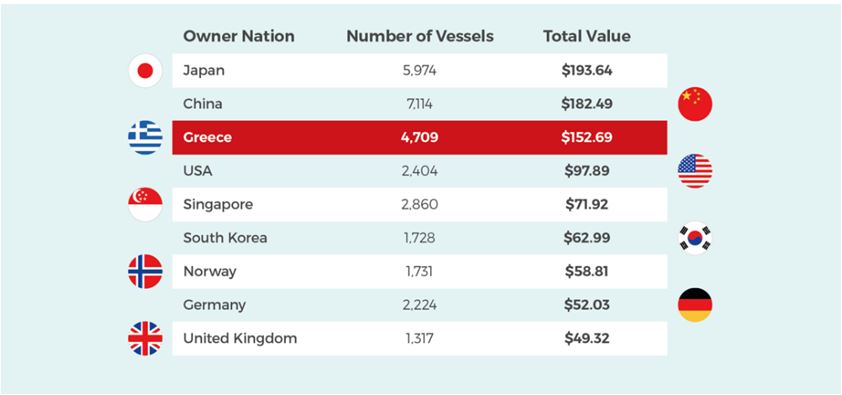Click China's vessel count 7,114

pyautogui.click(x=419, y=104)
